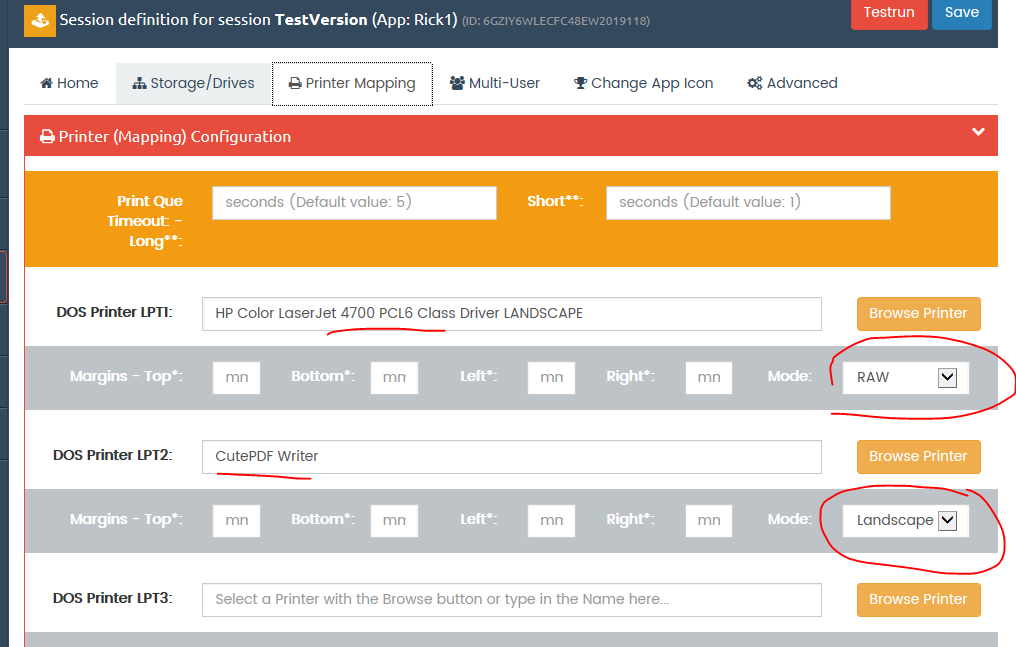Click the session ID text
1016x647 pixels.
[x=556, y=21]
